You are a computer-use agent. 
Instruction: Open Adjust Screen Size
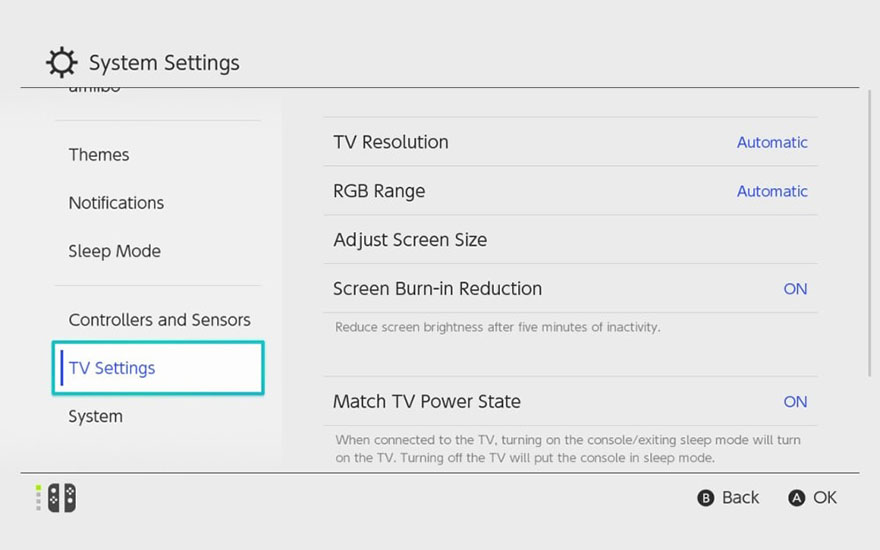(410, 240)
